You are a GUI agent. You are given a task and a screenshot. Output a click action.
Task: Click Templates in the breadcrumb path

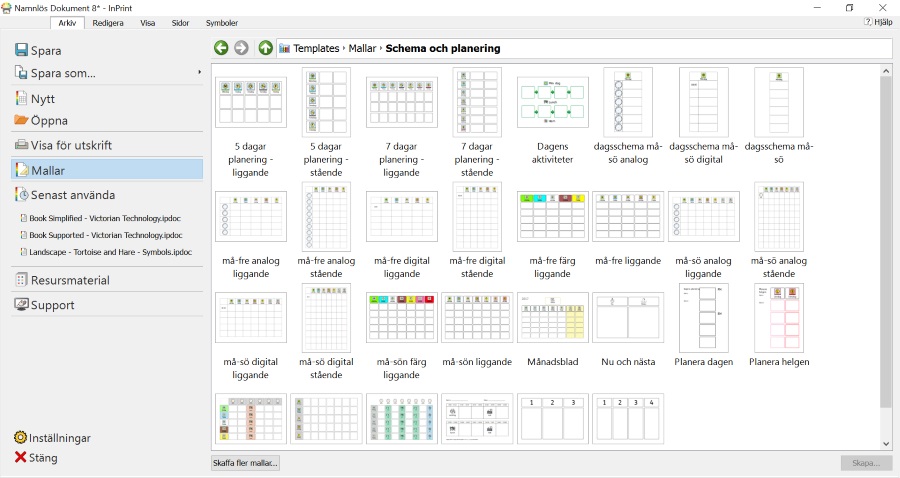tap(315, 48)
